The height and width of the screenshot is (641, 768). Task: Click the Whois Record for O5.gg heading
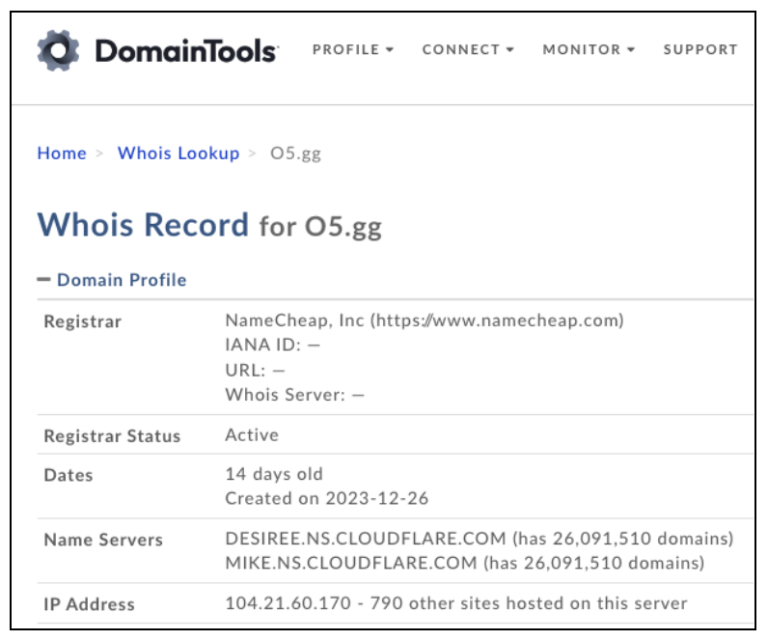coord(209,225)
